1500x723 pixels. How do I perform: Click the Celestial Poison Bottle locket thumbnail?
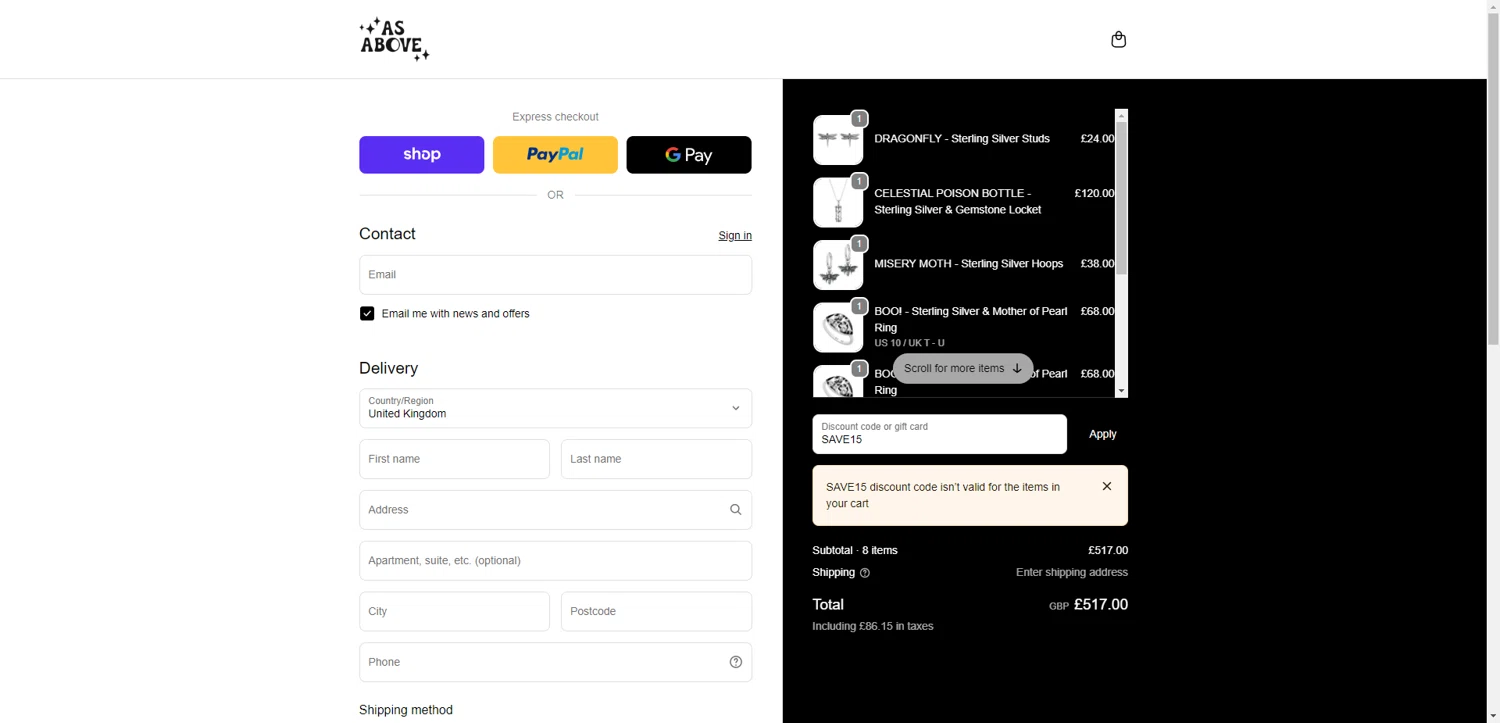pyautogui.click(x=838, y=202)
